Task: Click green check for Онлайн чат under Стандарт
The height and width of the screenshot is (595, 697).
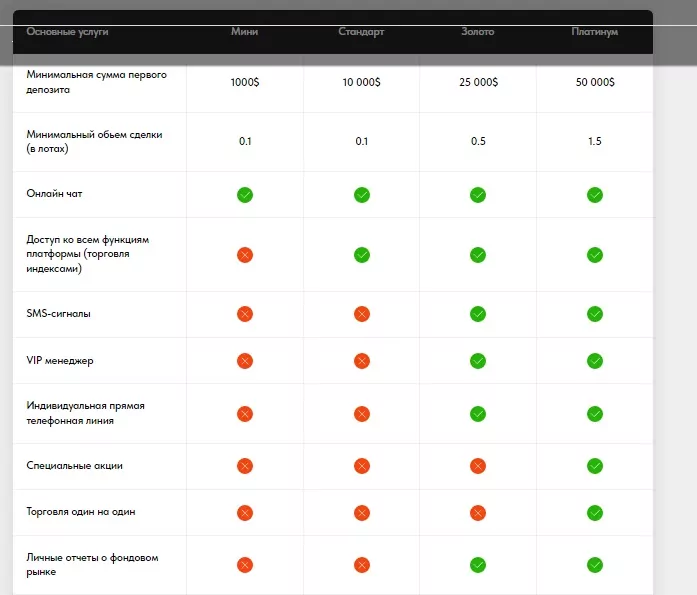Action: 362,195
